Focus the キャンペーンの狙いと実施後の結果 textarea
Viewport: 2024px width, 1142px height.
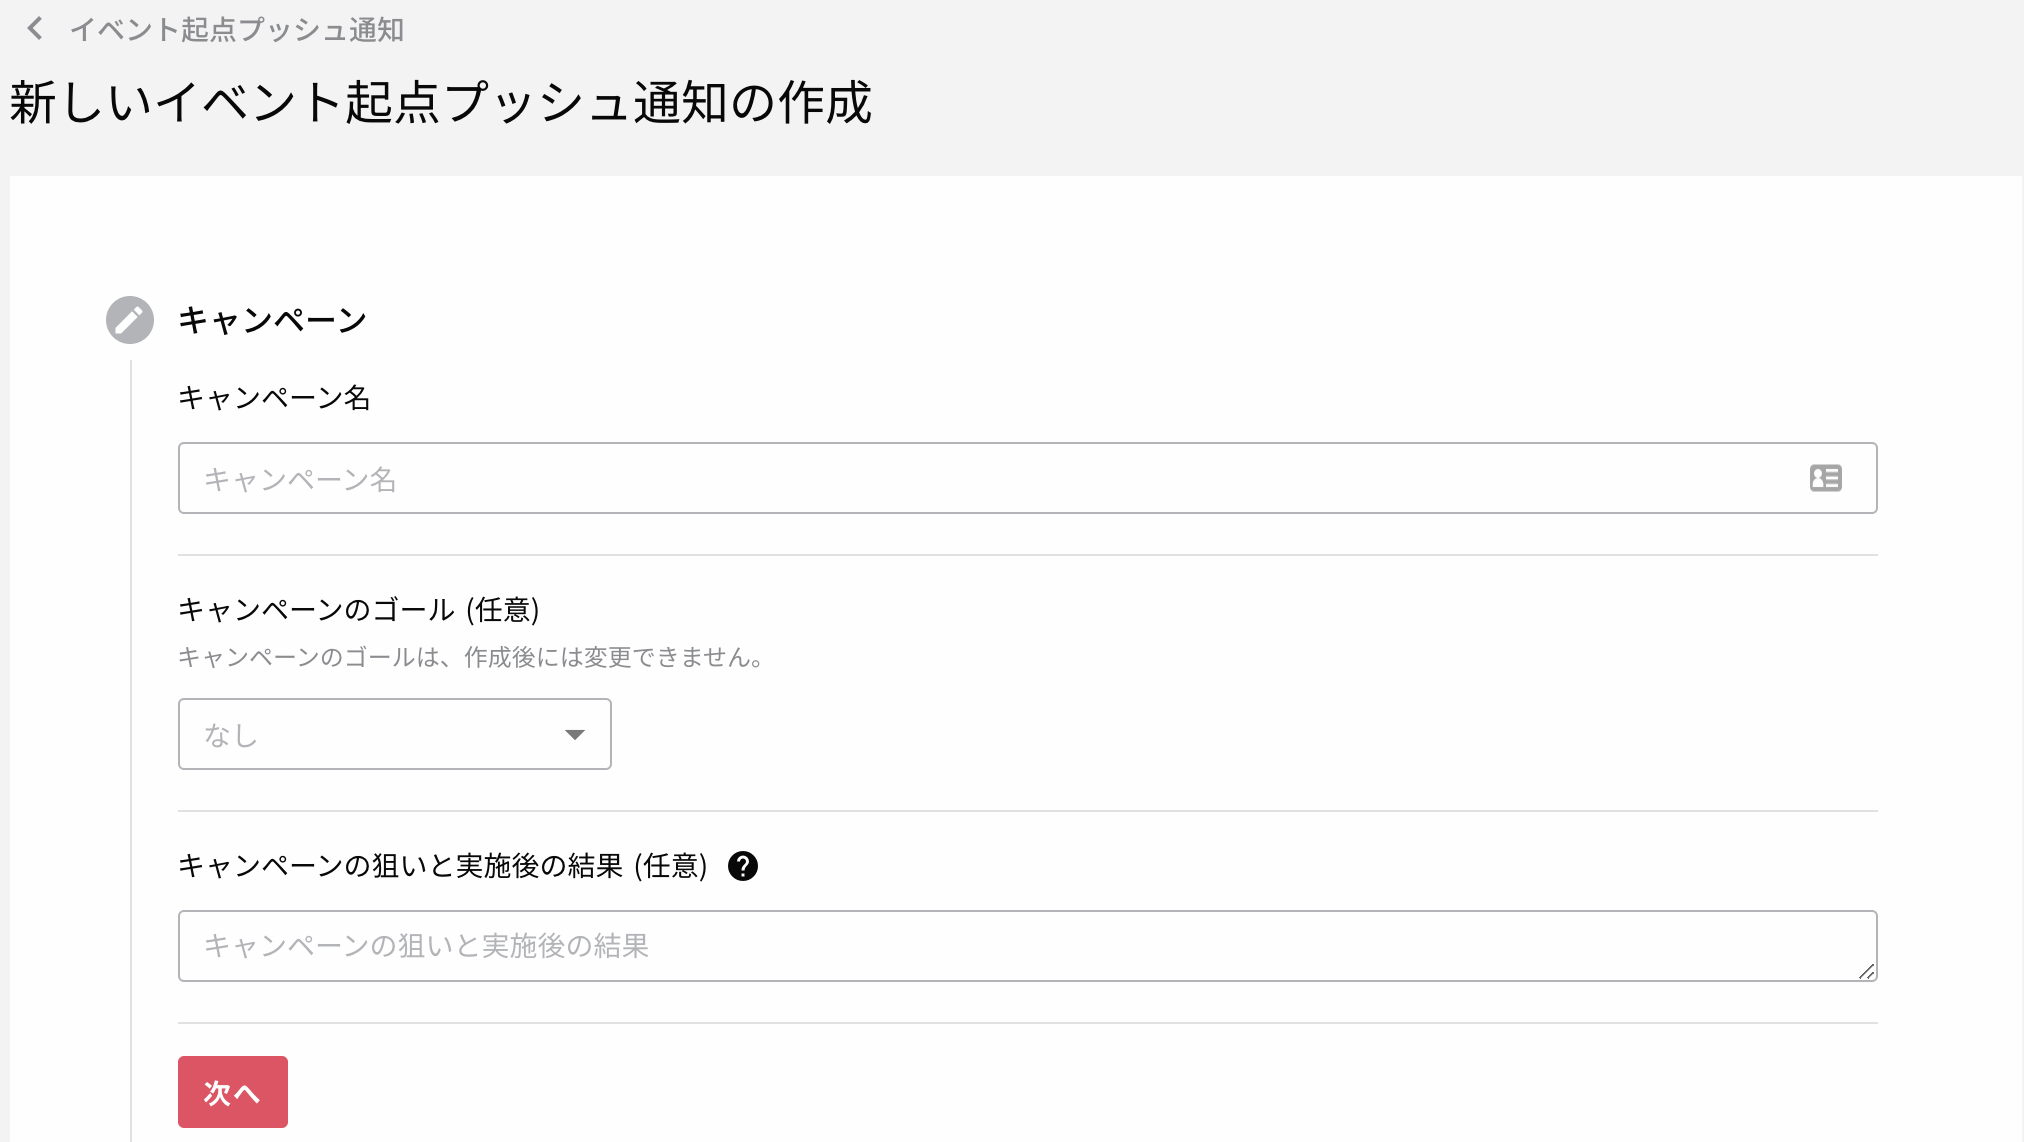click(1027, 946)
